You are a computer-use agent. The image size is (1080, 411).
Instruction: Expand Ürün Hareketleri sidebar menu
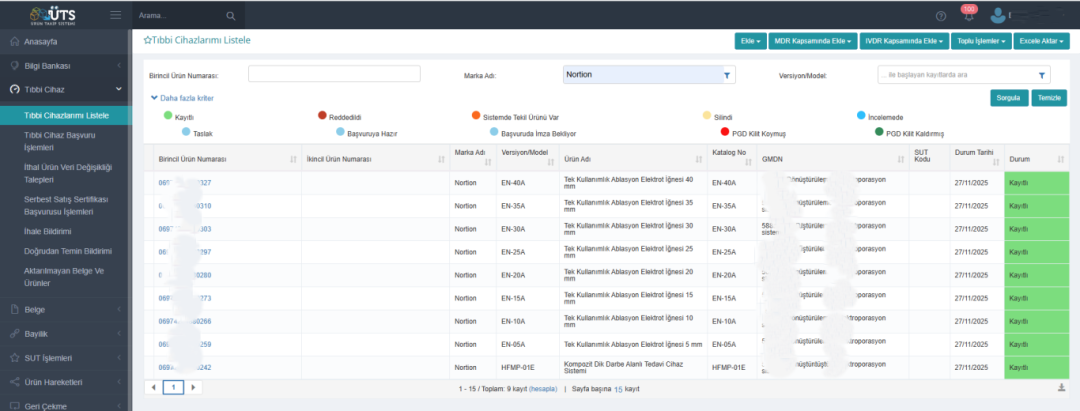(x=65, y=382)
